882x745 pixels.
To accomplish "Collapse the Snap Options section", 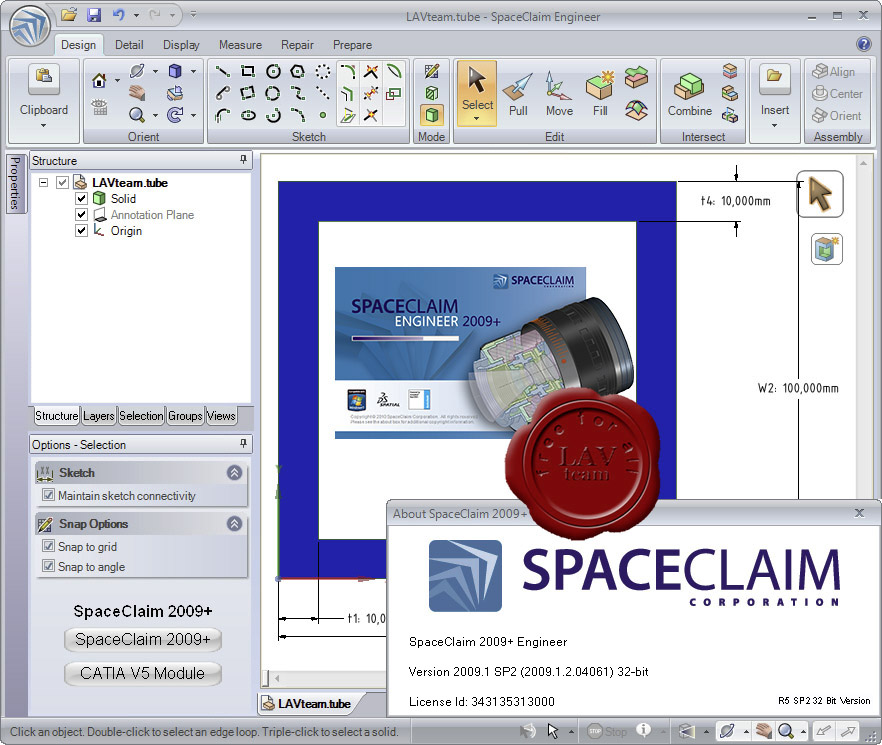I will click(x=235, y=524).
